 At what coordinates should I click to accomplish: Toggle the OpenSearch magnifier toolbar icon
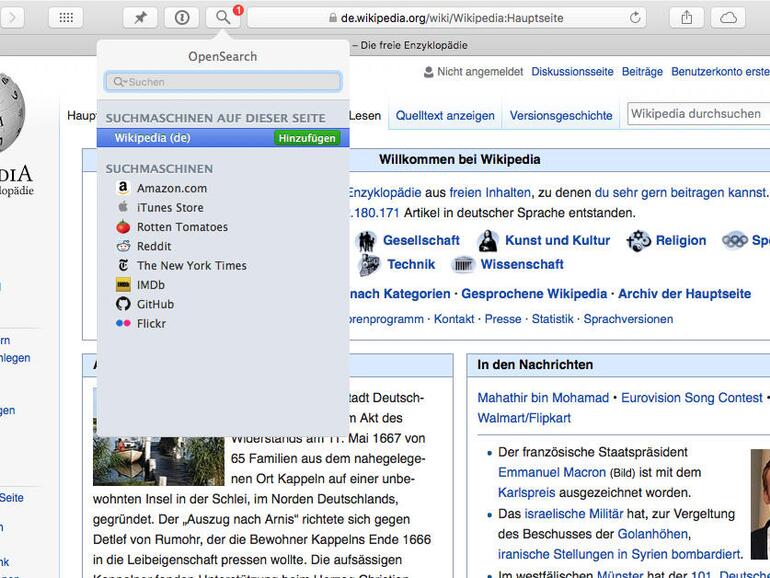coord(223,18)
